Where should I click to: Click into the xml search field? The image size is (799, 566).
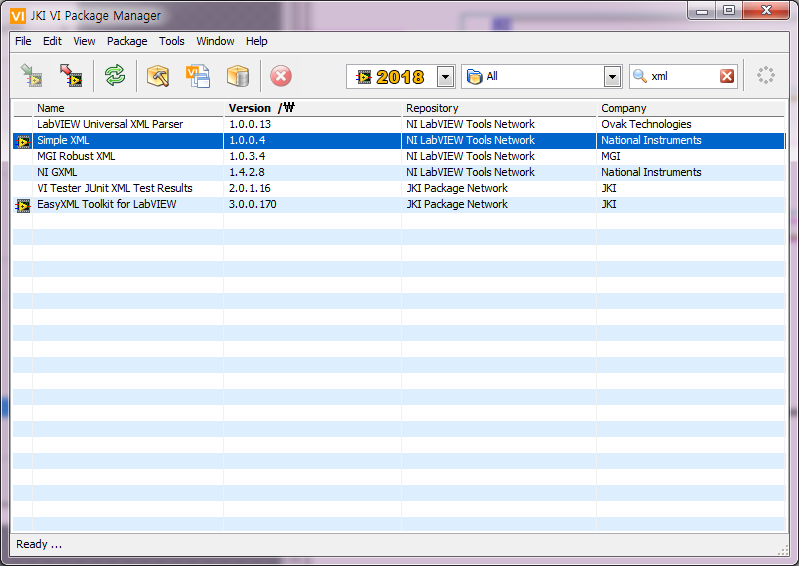click(683, 76)
